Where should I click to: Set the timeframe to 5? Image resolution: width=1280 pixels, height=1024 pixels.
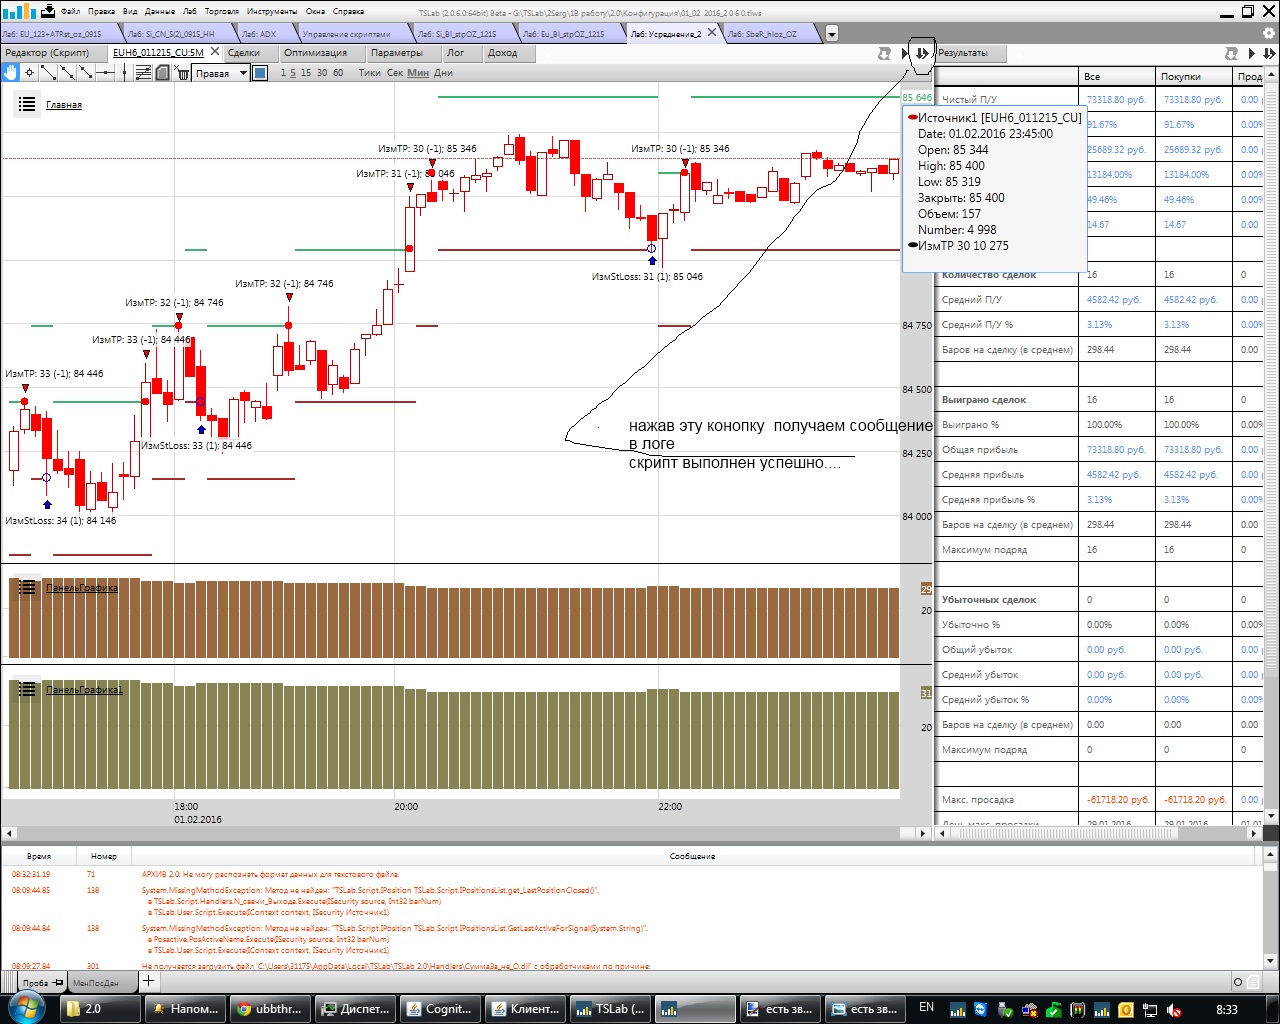click(x=293, y=73)
